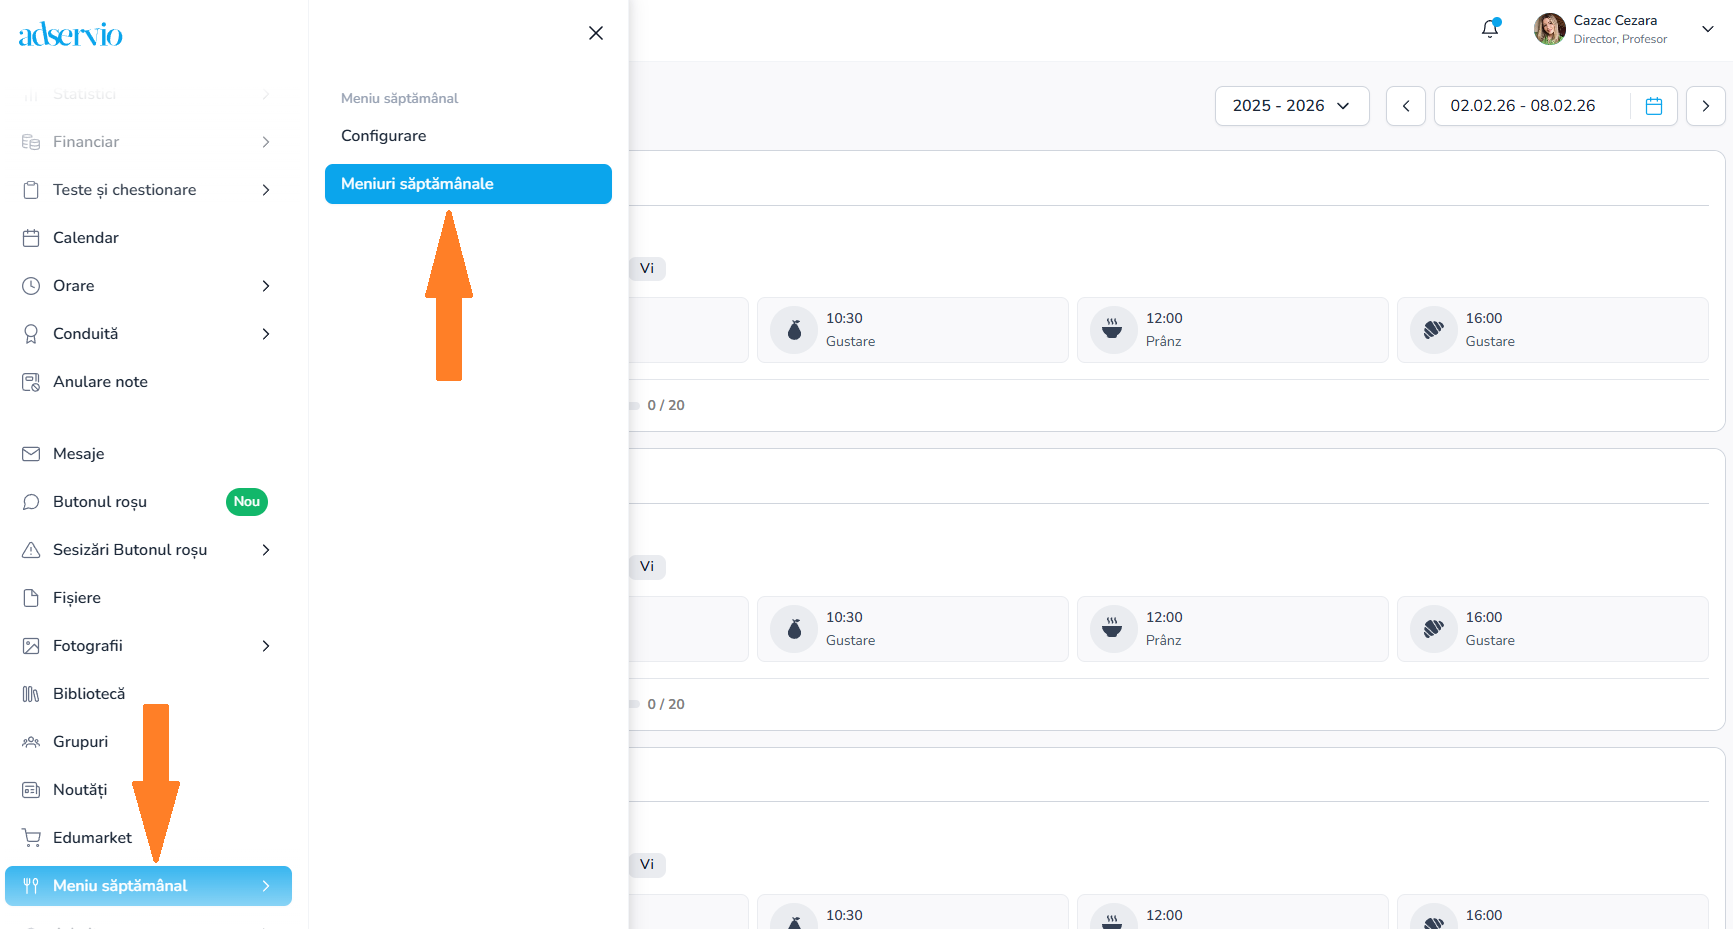This screenshot has width=1733, height=929.
Task: Click the Cazac Cezara profile avatar
Action: click(1549, 29)
